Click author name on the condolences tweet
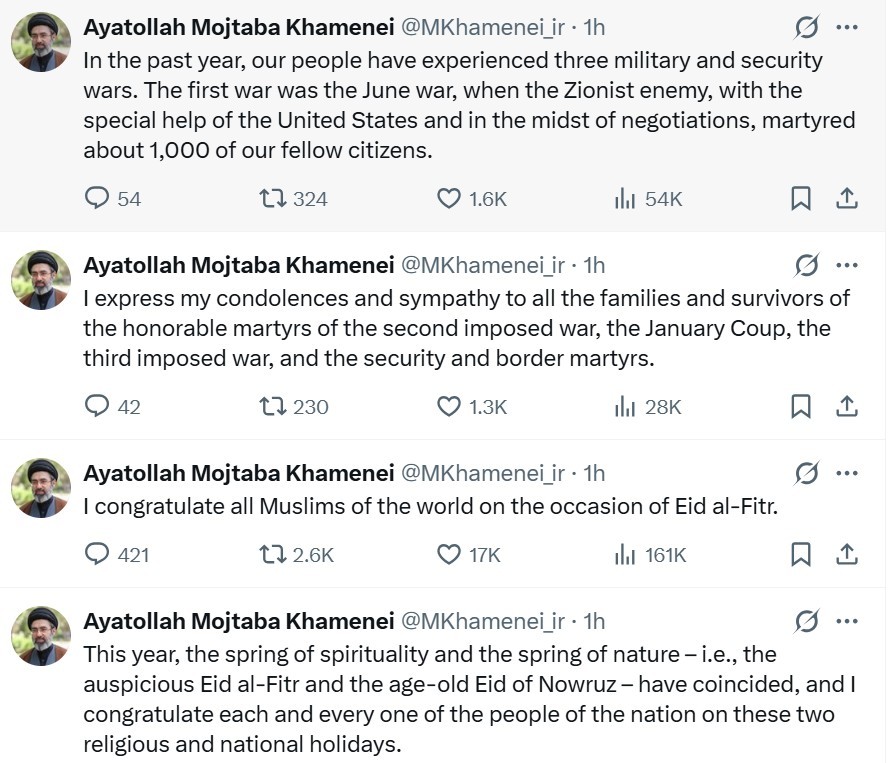This screenshot has height=763, width=889. point(238,265)
